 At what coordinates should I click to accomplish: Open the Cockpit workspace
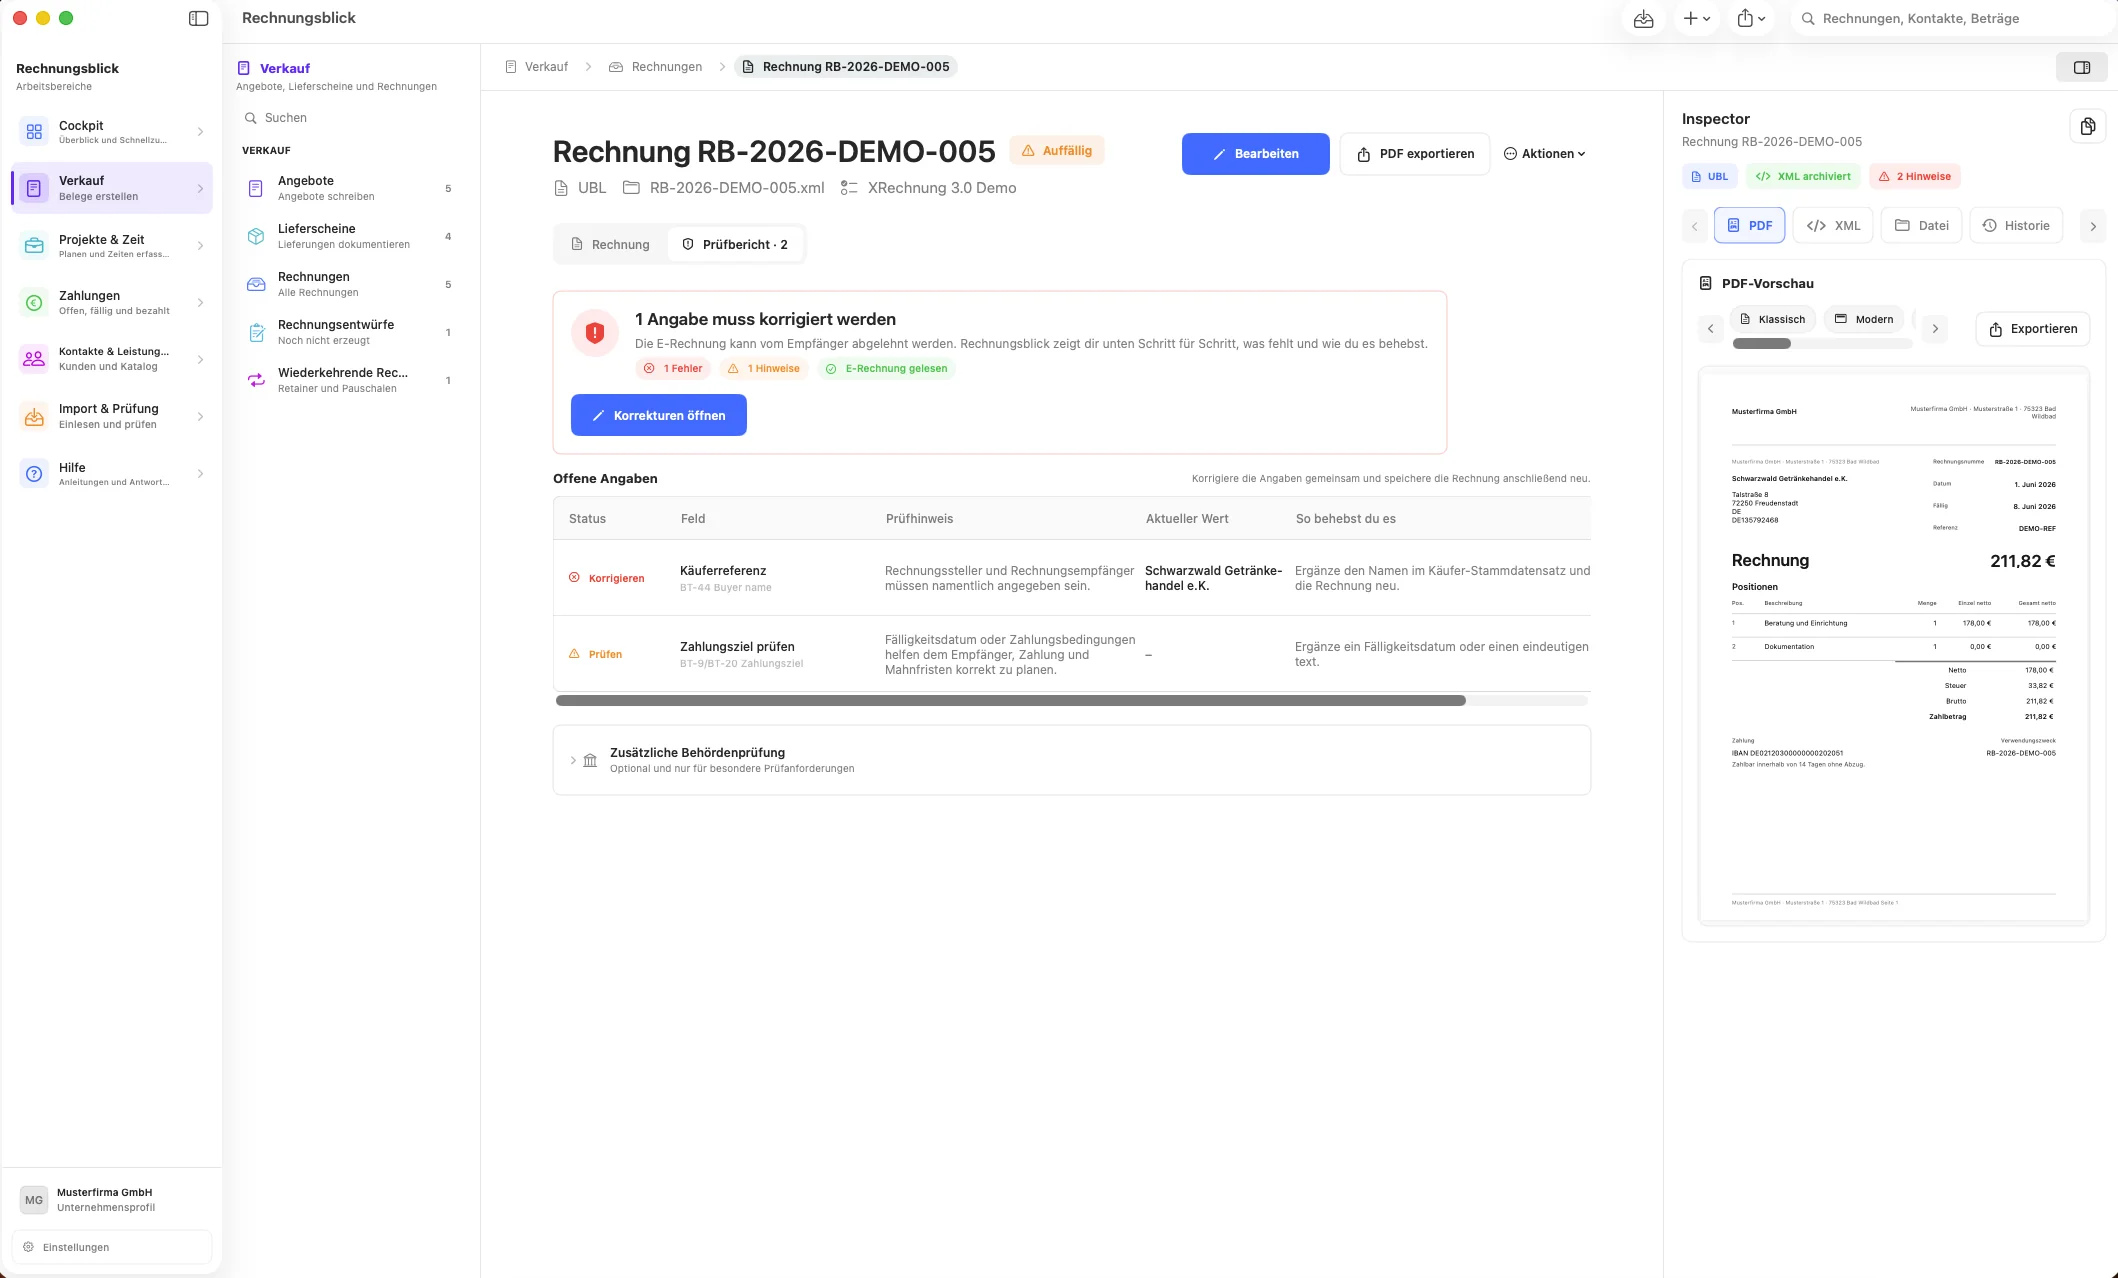click(112, 132)
